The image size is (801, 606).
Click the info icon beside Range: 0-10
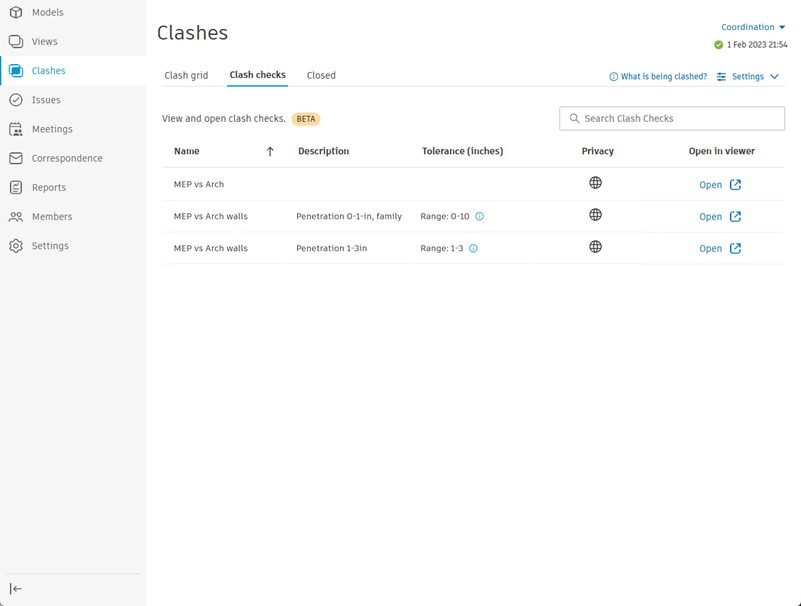click(x=479, y=216)
